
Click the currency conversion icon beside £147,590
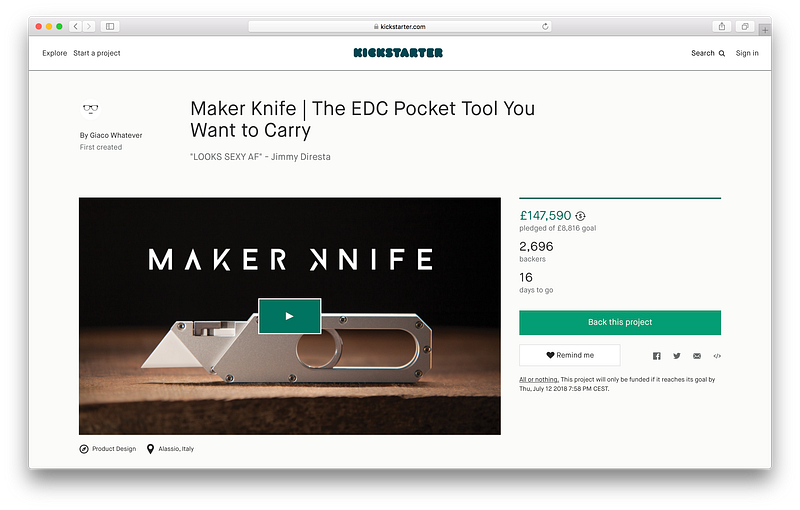pos(581,216)
